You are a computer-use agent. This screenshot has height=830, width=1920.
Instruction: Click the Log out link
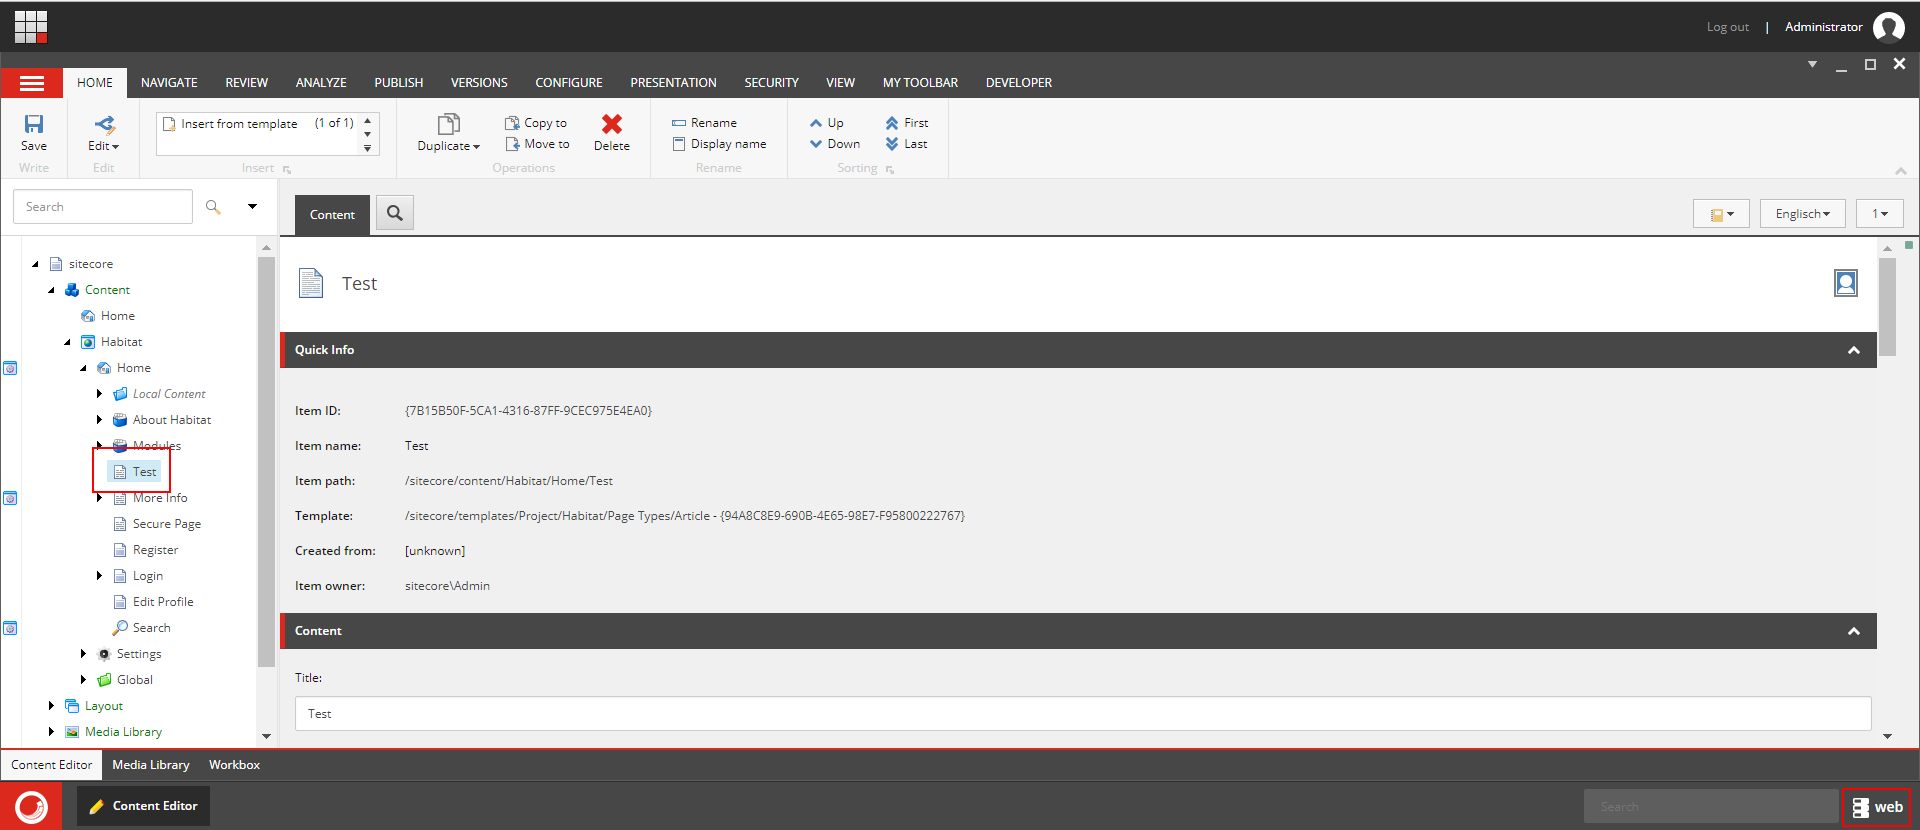[x=1727, y=27]
